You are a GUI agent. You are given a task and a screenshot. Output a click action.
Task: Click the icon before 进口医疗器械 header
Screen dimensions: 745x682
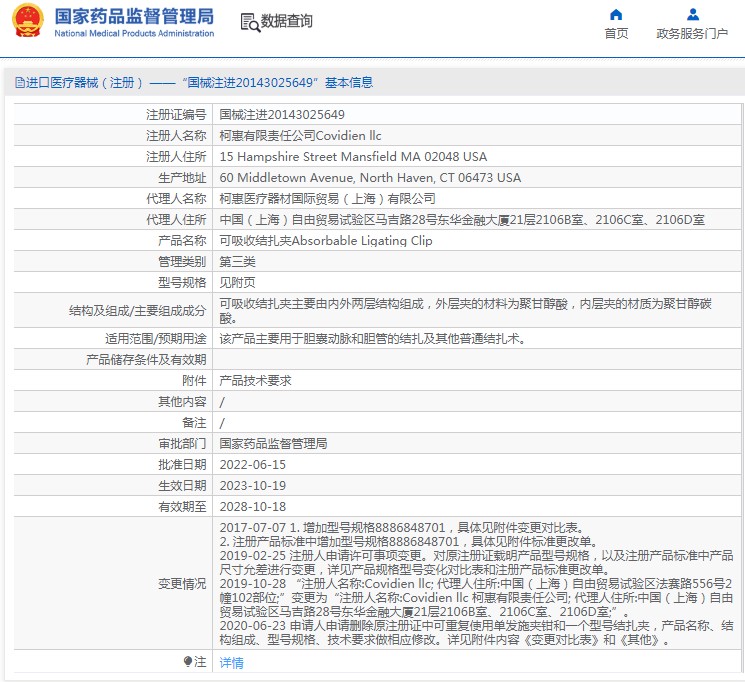(x=18, y=82)
